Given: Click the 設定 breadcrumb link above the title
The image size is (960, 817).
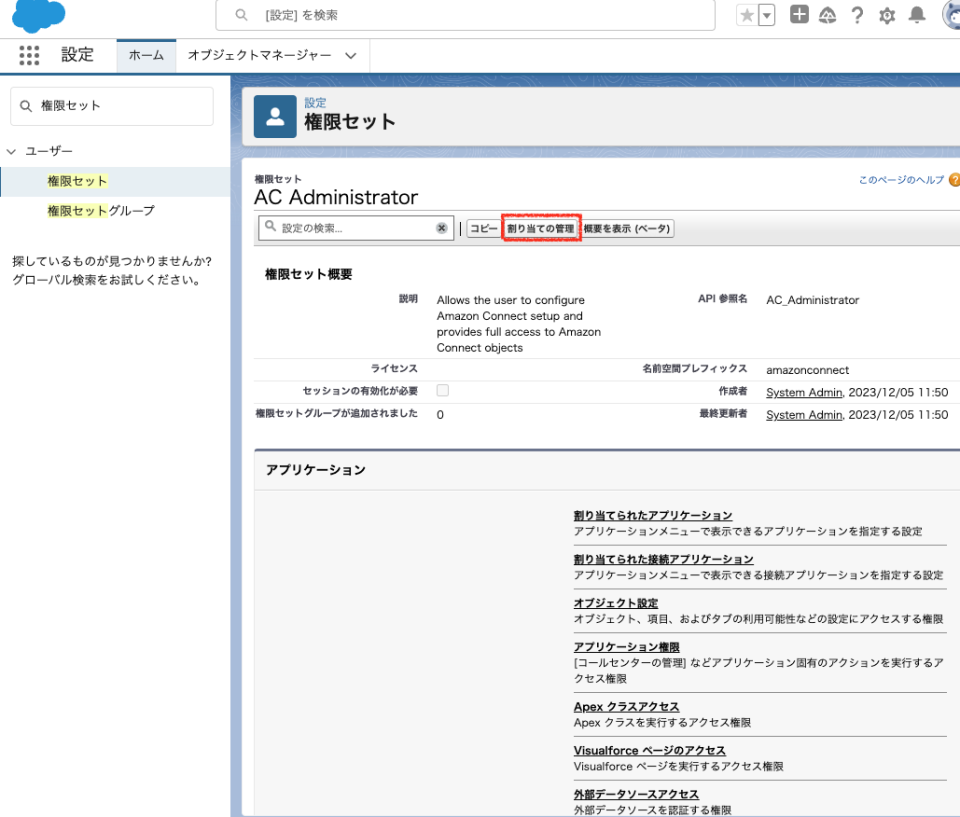Looking at the screenshot, I should [x=315, y=103].
